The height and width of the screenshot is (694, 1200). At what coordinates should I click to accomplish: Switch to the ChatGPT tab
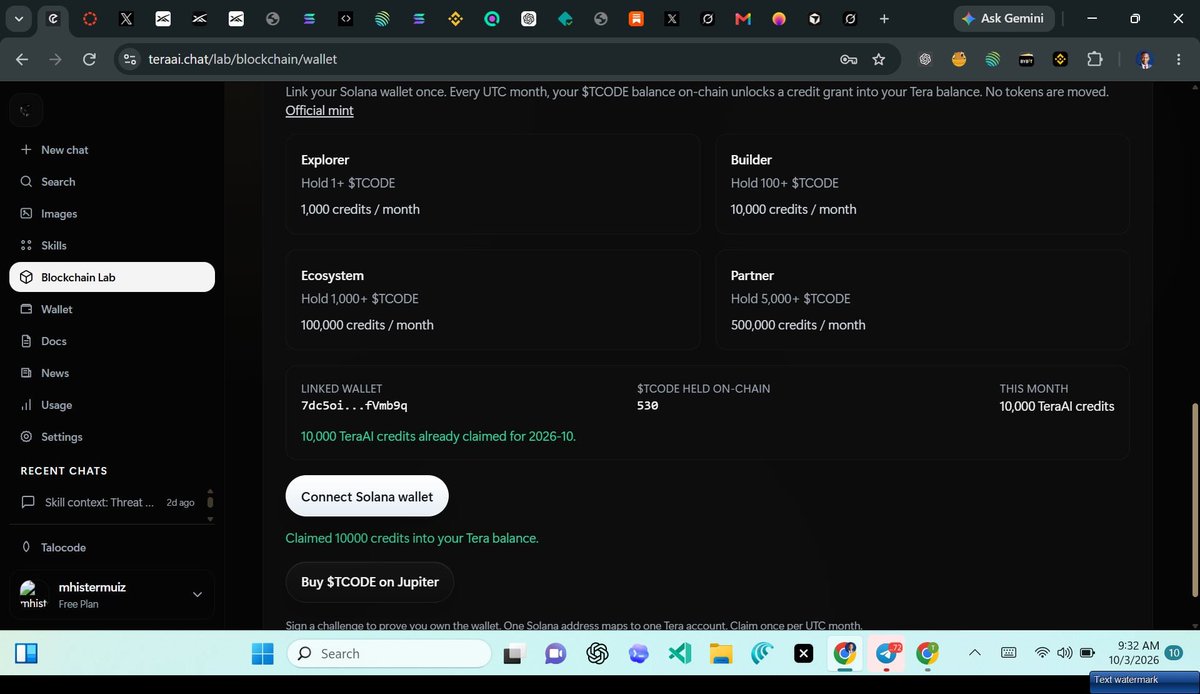[x=528, y=19]
